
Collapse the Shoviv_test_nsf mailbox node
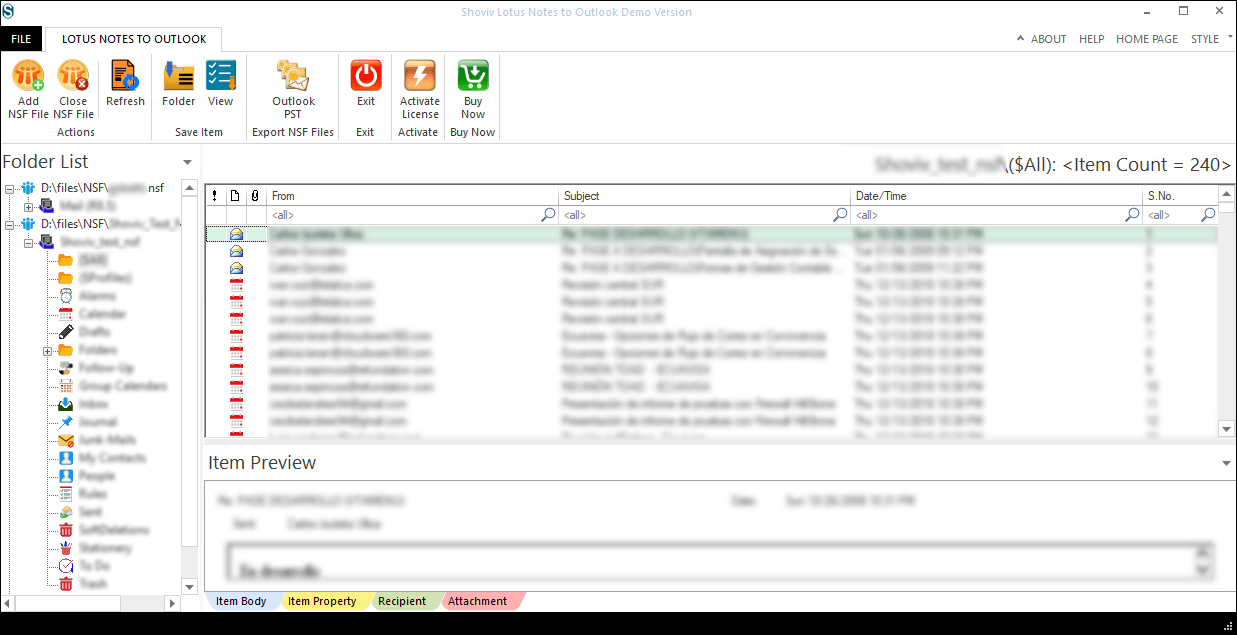[28, 242]
